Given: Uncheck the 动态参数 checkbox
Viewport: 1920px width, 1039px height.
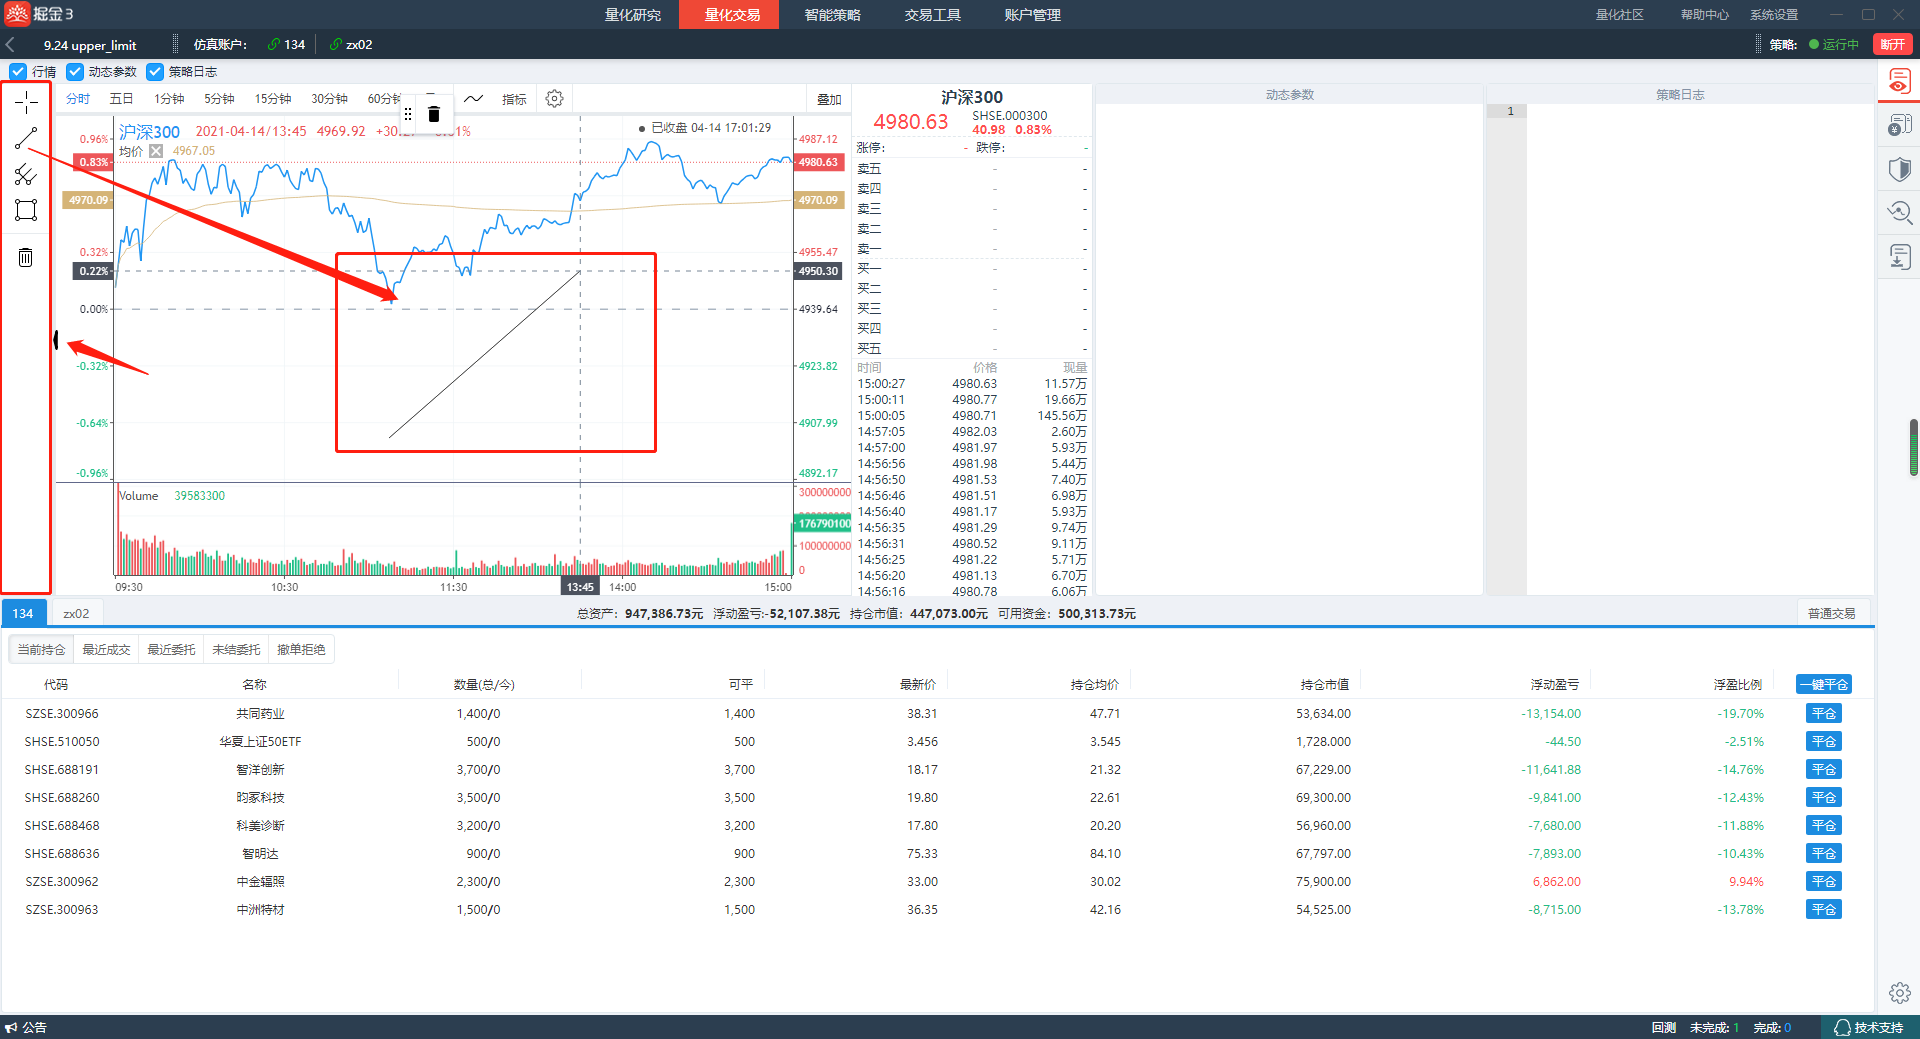Looking at the screenshot, I should pos(75,72).
